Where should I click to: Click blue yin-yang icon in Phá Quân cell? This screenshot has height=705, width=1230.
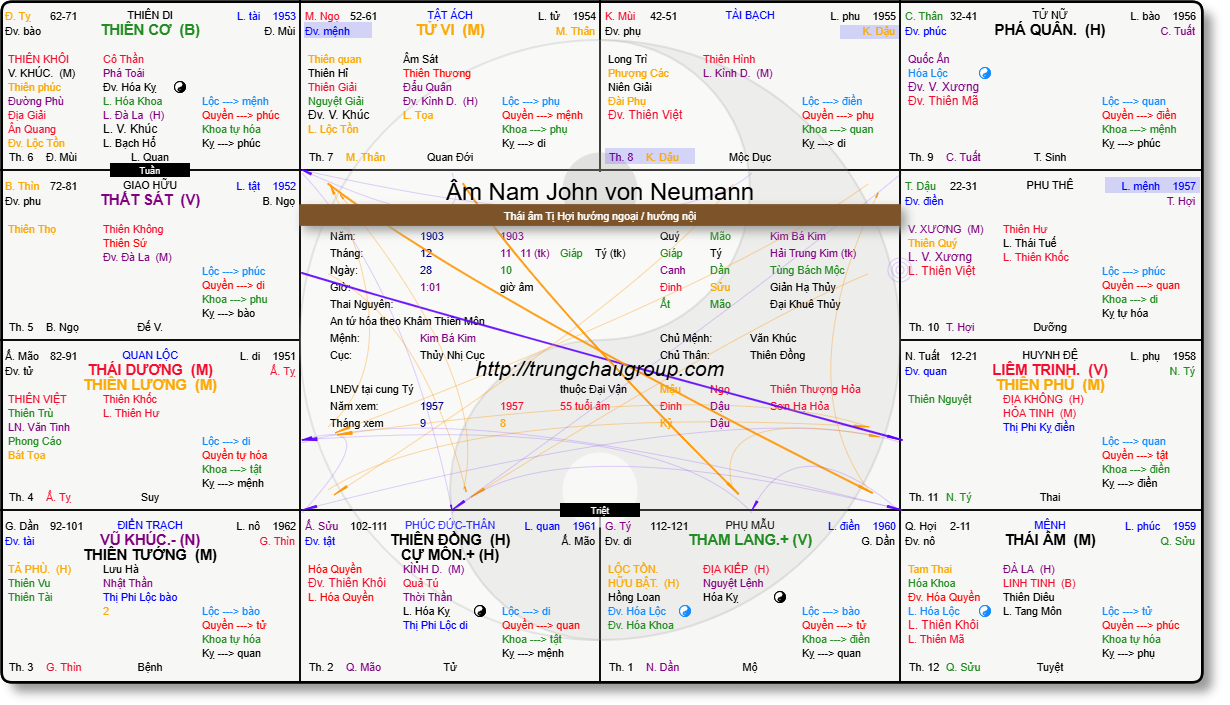pyautogui.click(x=984, y=73)
